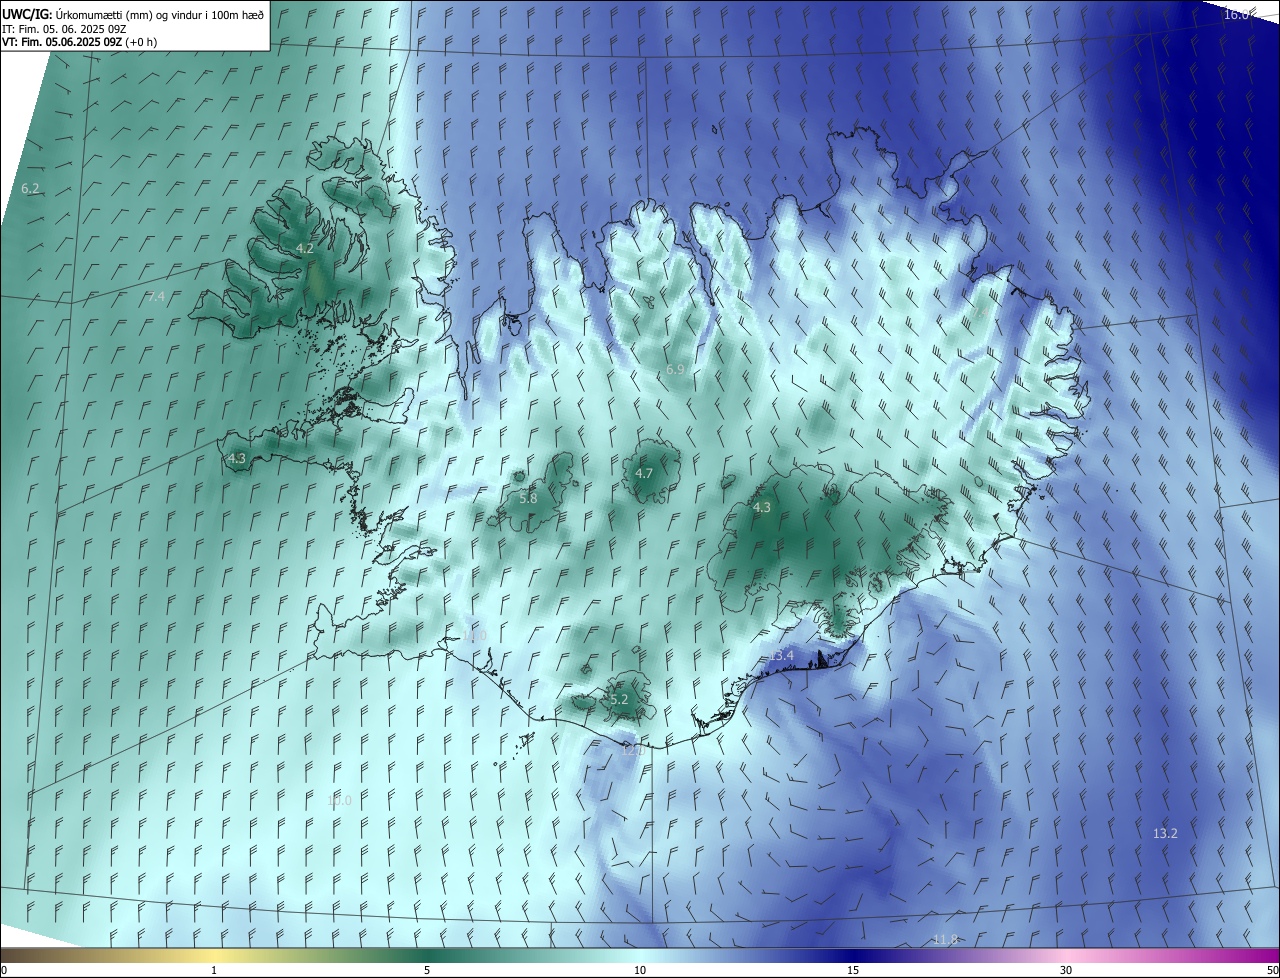Click the 5.2 value label
Image resolution: width=1280 pixels, height=978 pixels.
pos(619,699)
